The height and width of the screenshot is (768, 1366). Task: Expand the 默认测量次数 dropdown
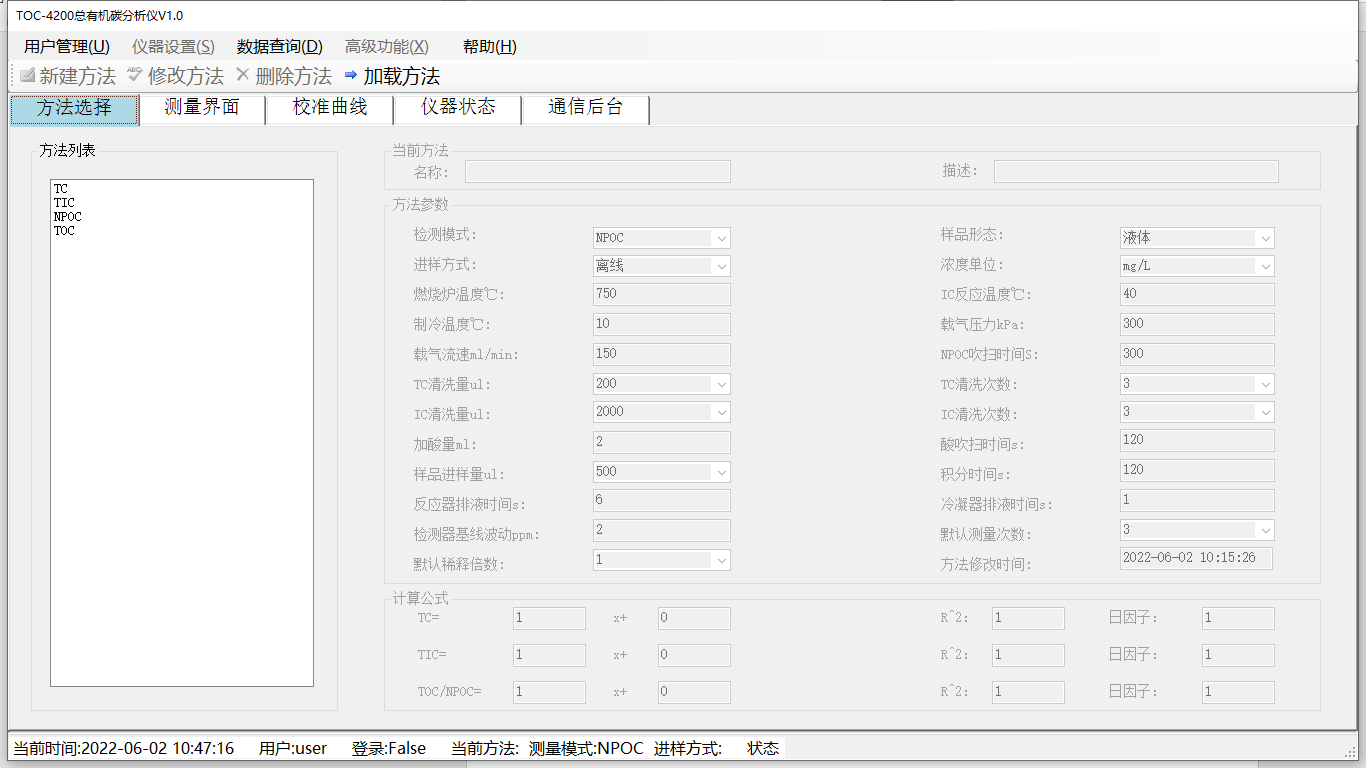click(x=1265, y=530)
